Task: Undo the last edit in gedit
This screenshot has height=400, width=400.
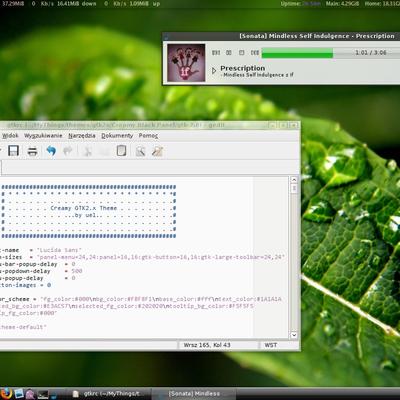Action: tap(51, 151)
